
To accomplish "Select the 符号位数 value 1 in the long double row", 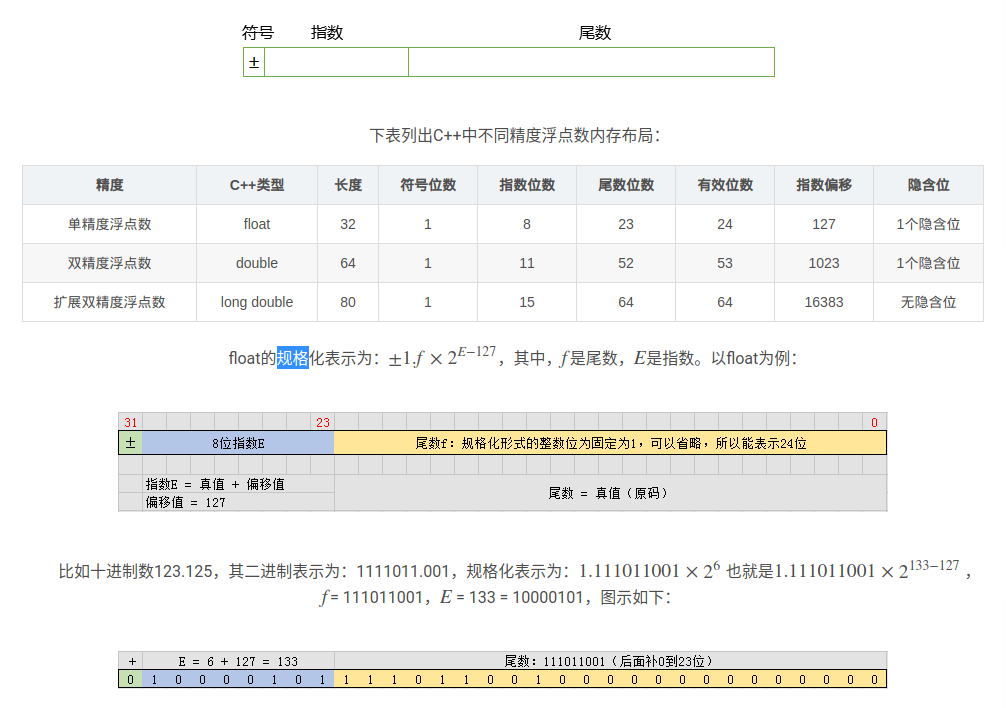I will 428,302.
